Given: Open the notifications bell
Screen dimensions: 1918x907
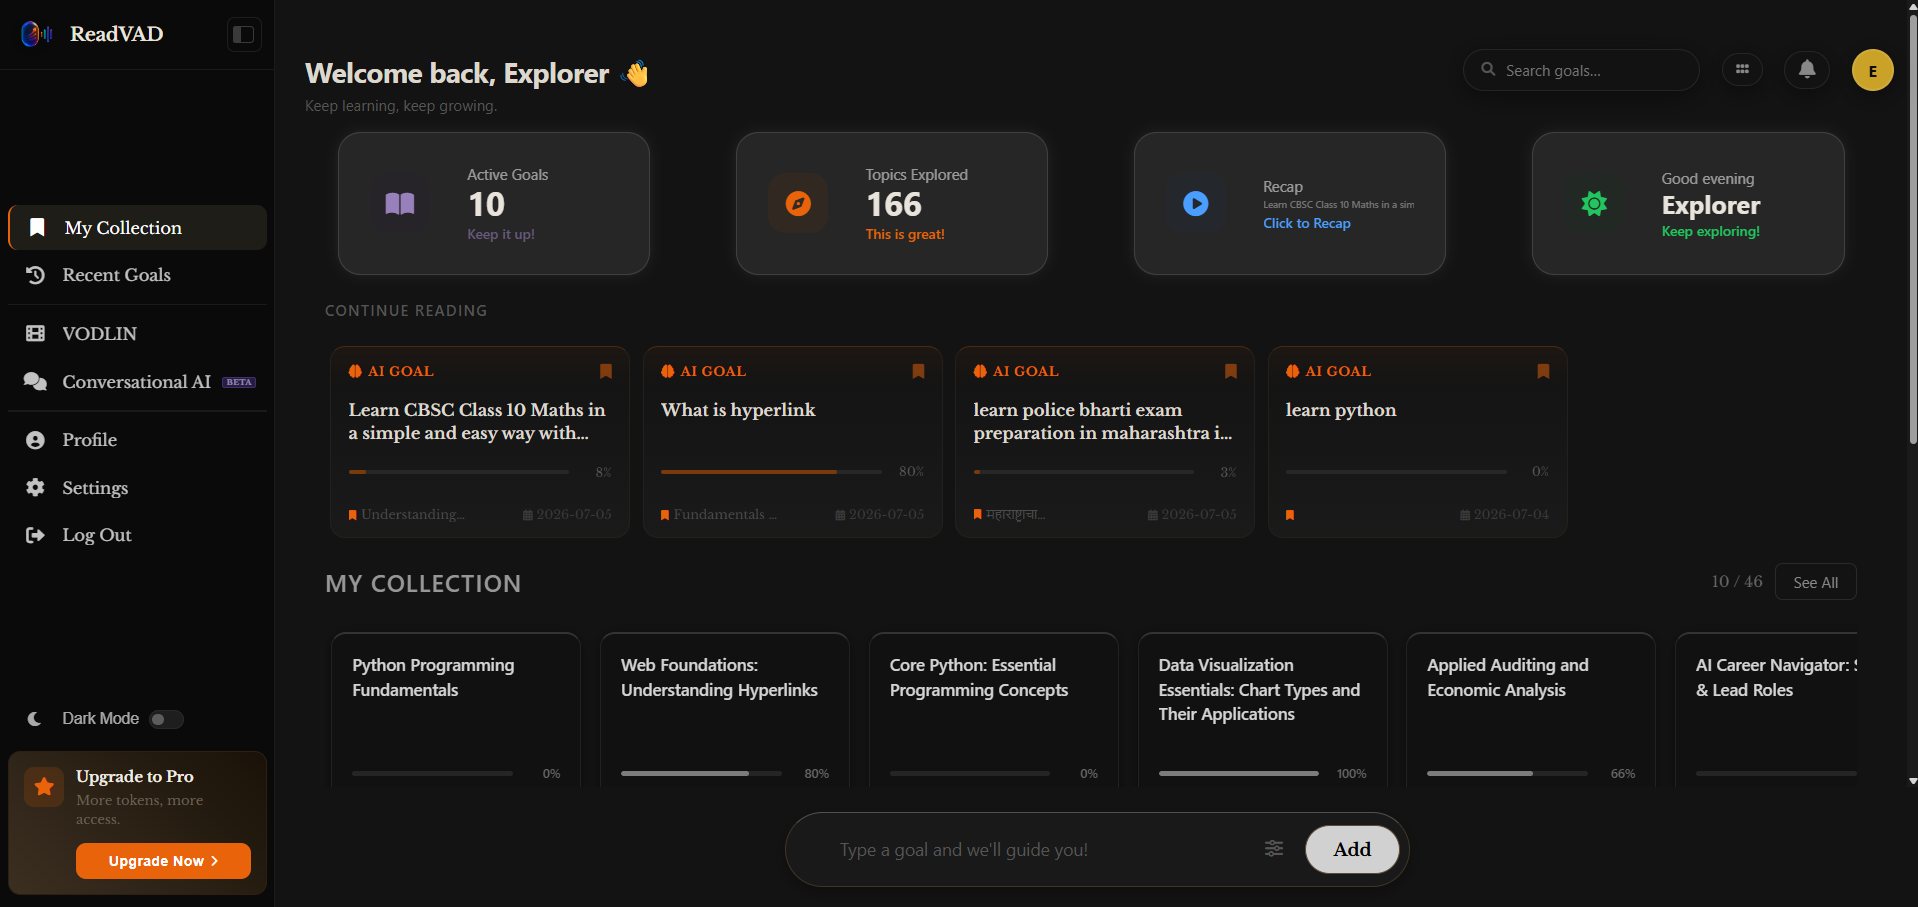Looking at the screenshot, I should 1807,70.
